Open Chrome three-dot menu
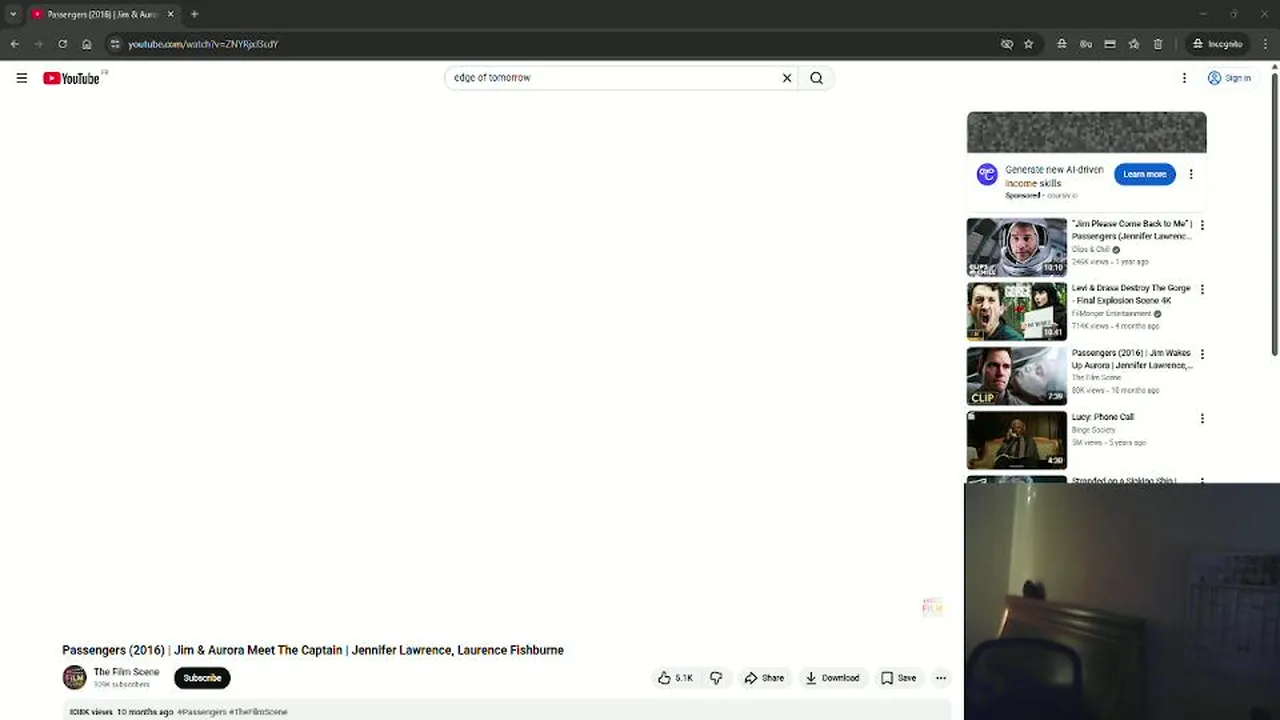The image size is (1280, 720). pyautogui.click(x=1266, y=44)
